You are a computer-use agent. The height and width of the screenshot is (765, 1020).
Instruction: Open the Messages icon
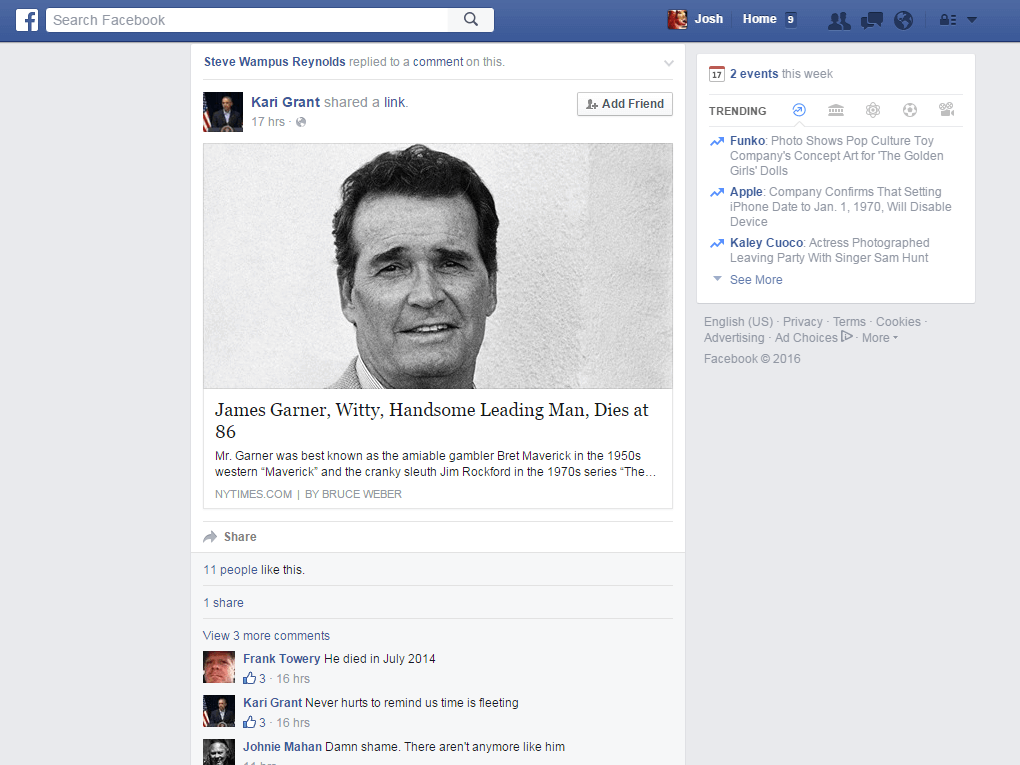click(x=871, y=20)
